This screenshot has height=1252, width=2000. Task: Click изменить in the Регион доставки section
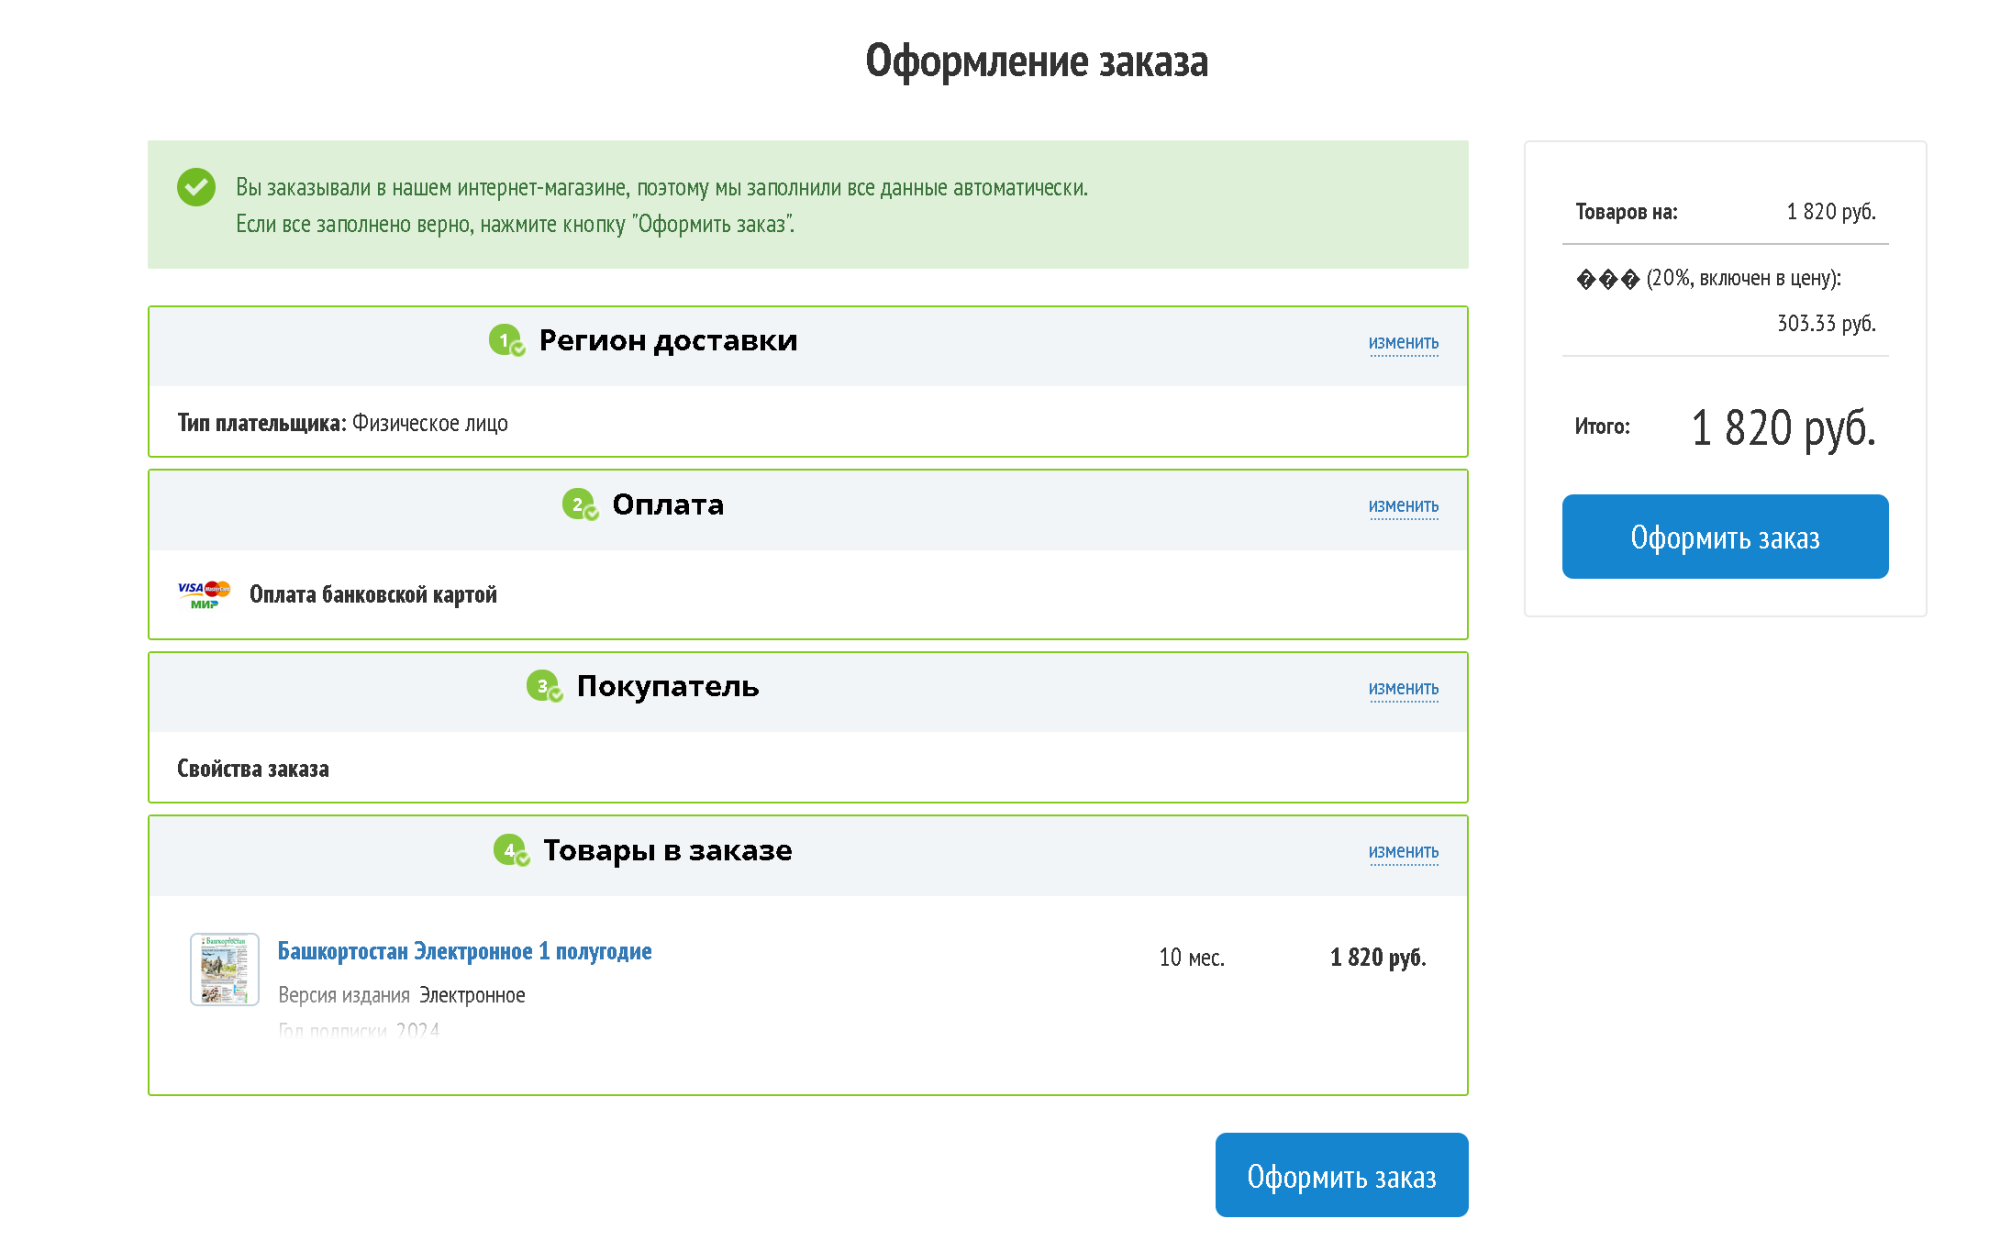click(1403, 343)
